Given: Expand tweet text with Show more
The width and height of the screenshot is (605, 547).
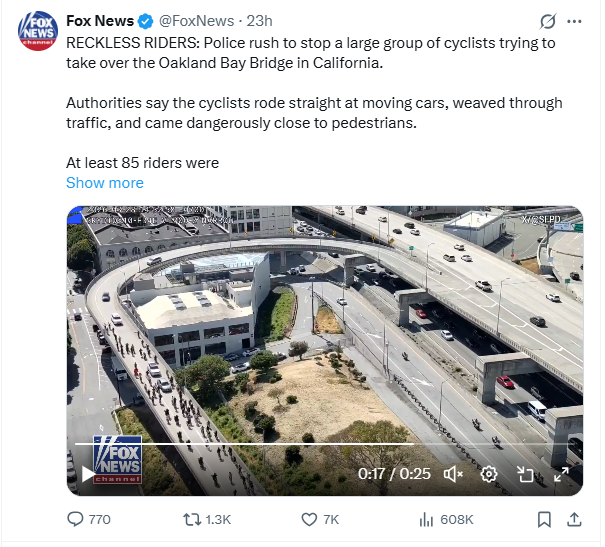Looking at the screenshot, I should (105, 183).
